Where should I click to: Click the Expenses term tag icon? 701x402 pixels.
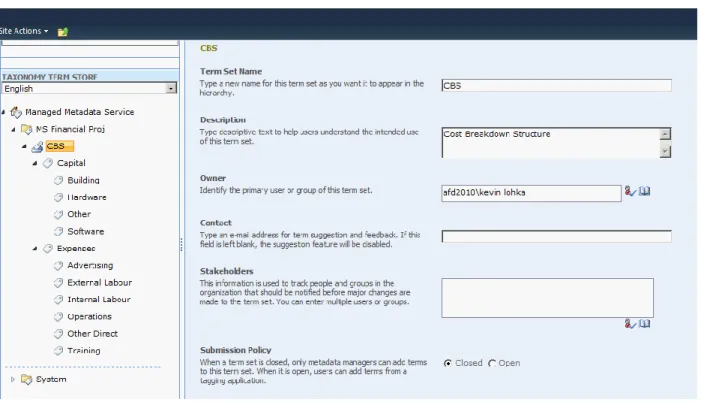48,248
